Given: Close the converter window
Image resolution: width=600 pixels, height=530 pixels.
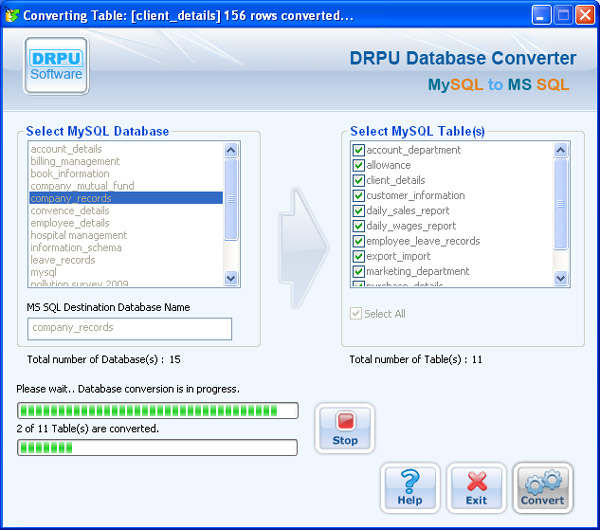Looking at the screenshot, I should click(x=585, y=15).
